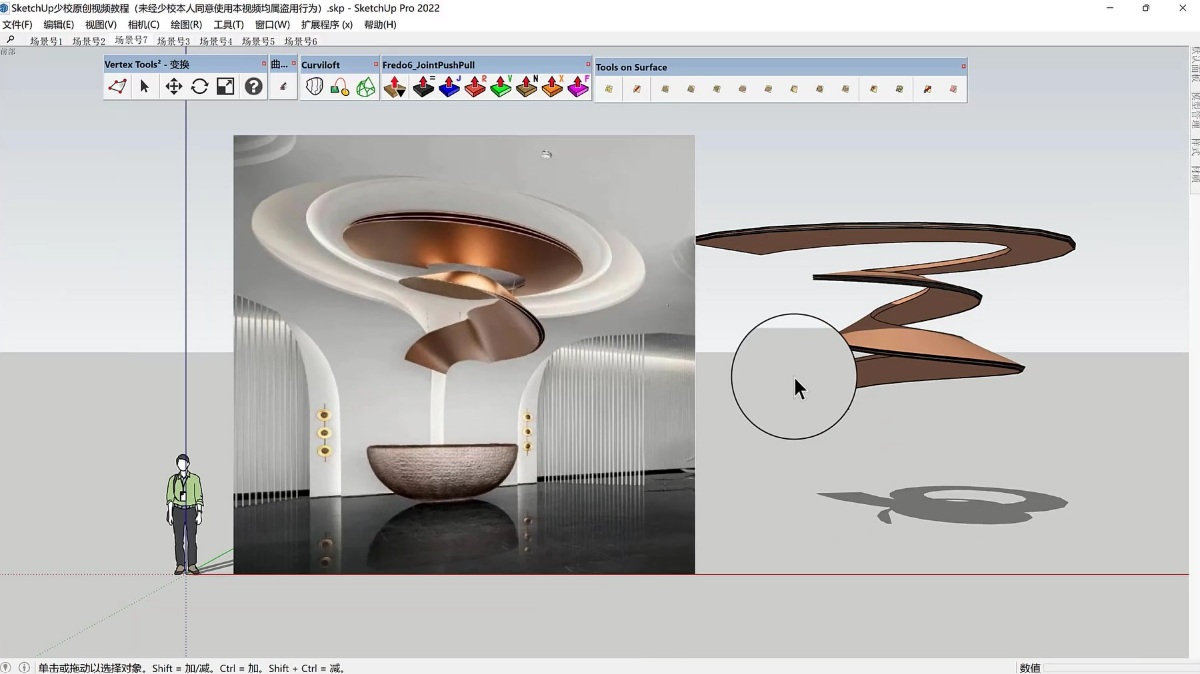Open the 文件(F) menu
Viewport: 1200px width, 674px height.
[17, 25]
